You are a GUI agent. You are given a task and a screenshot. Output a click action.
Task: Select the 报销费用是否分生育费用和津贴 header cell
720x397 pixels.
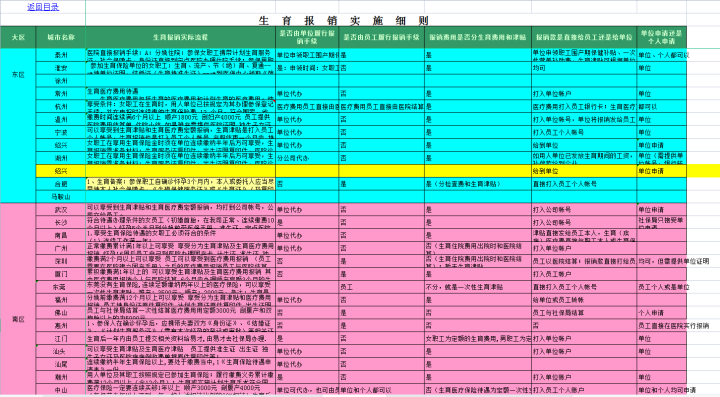(478, 37)
